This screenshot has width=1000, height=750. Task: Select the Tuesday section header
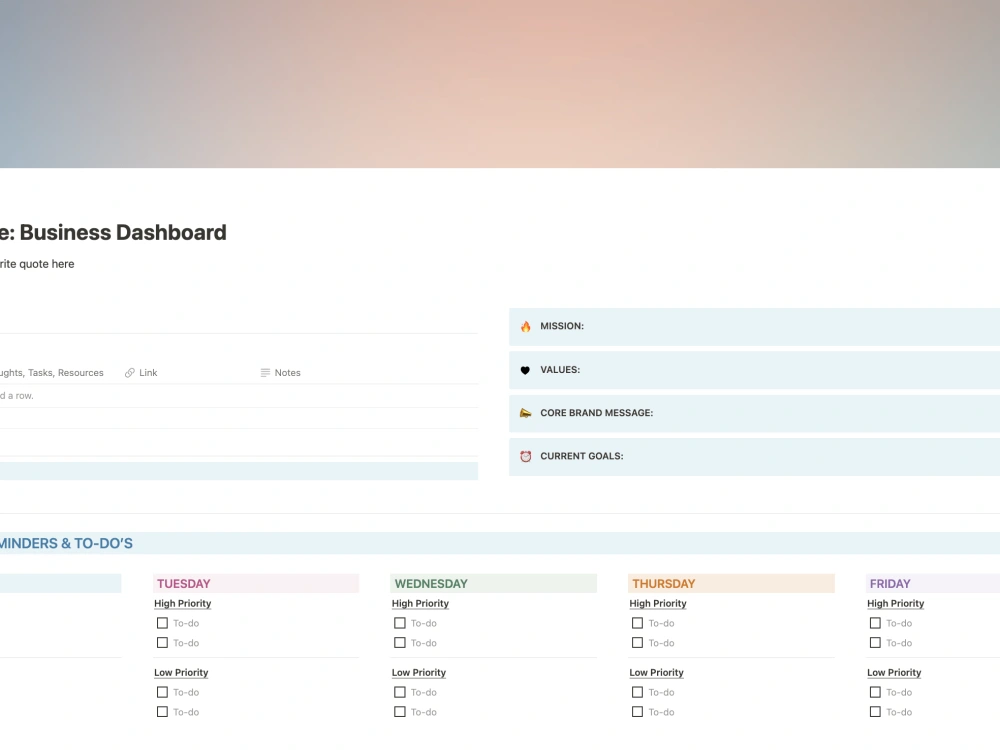(183, 583)
